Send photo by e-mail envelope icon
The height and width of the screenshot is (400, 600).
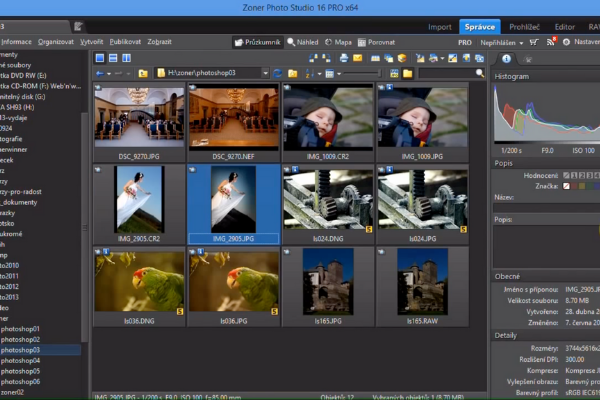pos(357,58)
